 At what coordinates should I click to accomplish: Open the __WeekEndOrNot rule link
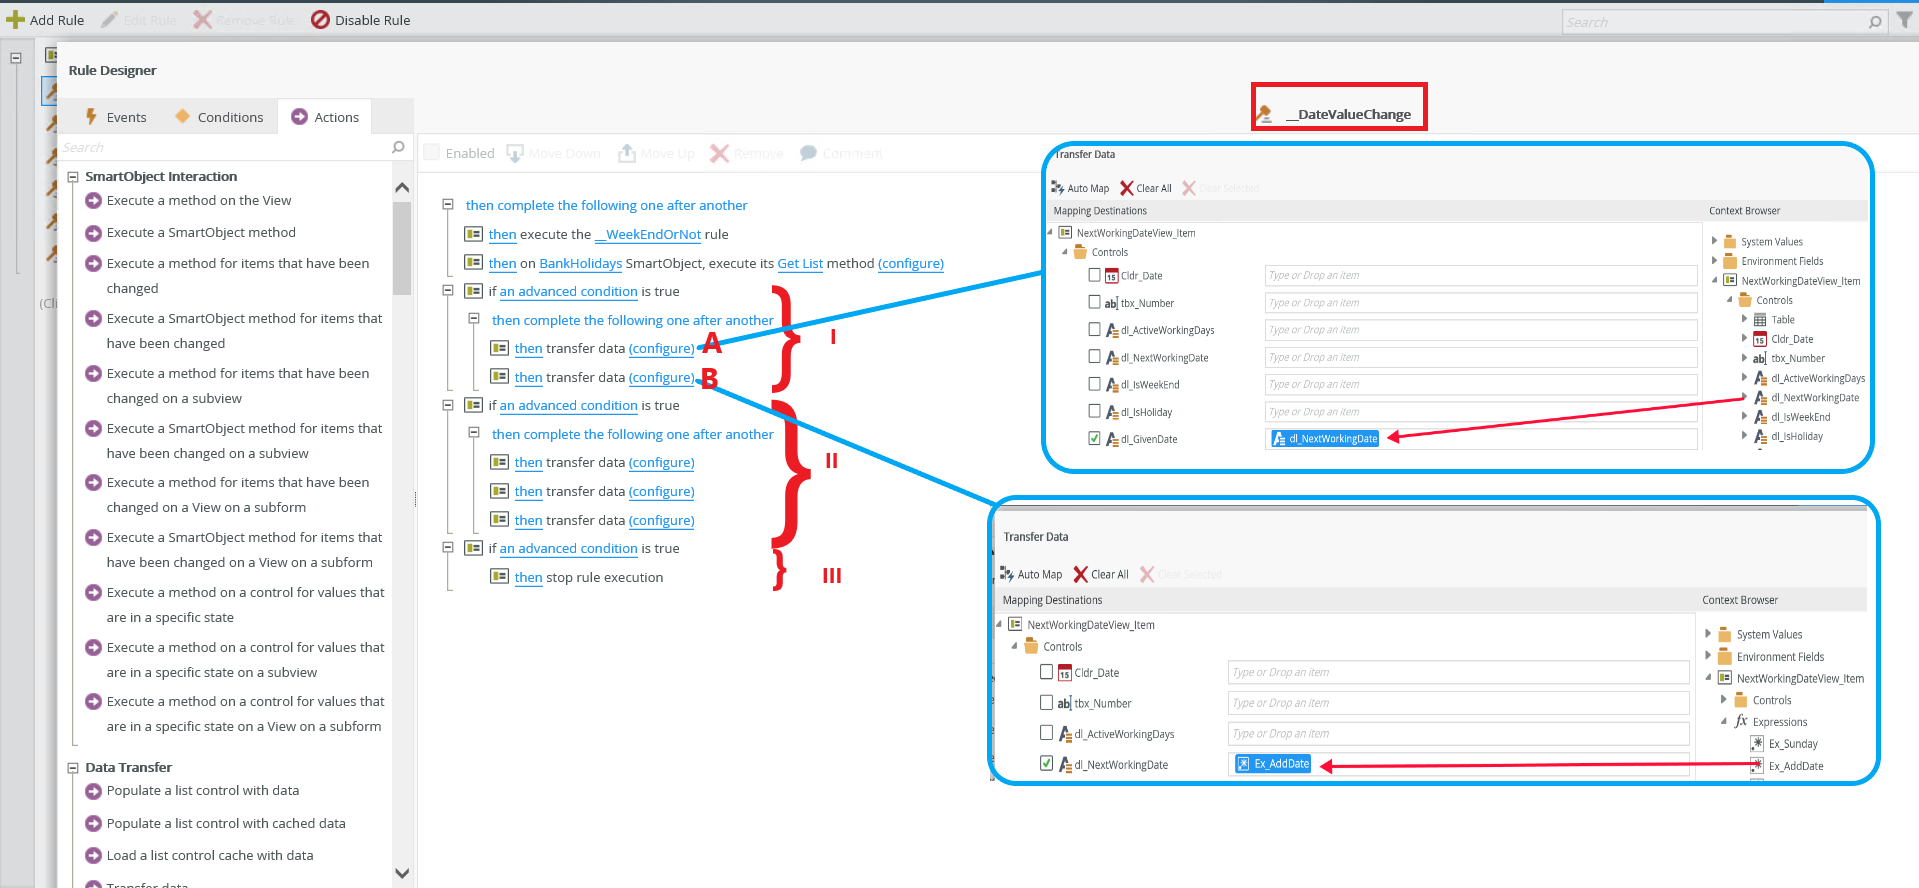point(648,235)
